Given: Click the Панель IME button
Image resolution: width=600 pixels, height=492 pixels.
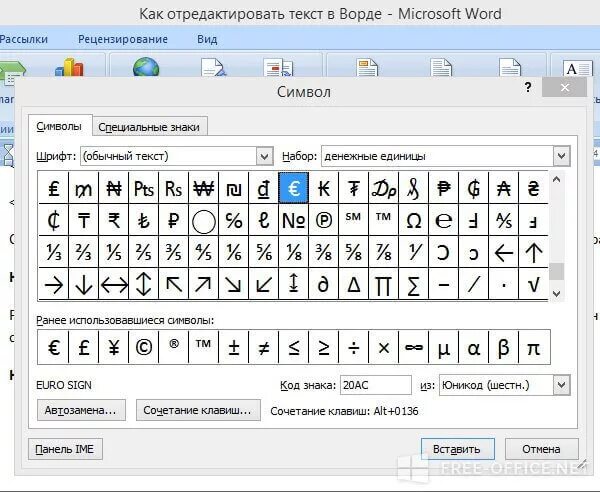Looking at the screenshot, I should click(x=65, y=449).
